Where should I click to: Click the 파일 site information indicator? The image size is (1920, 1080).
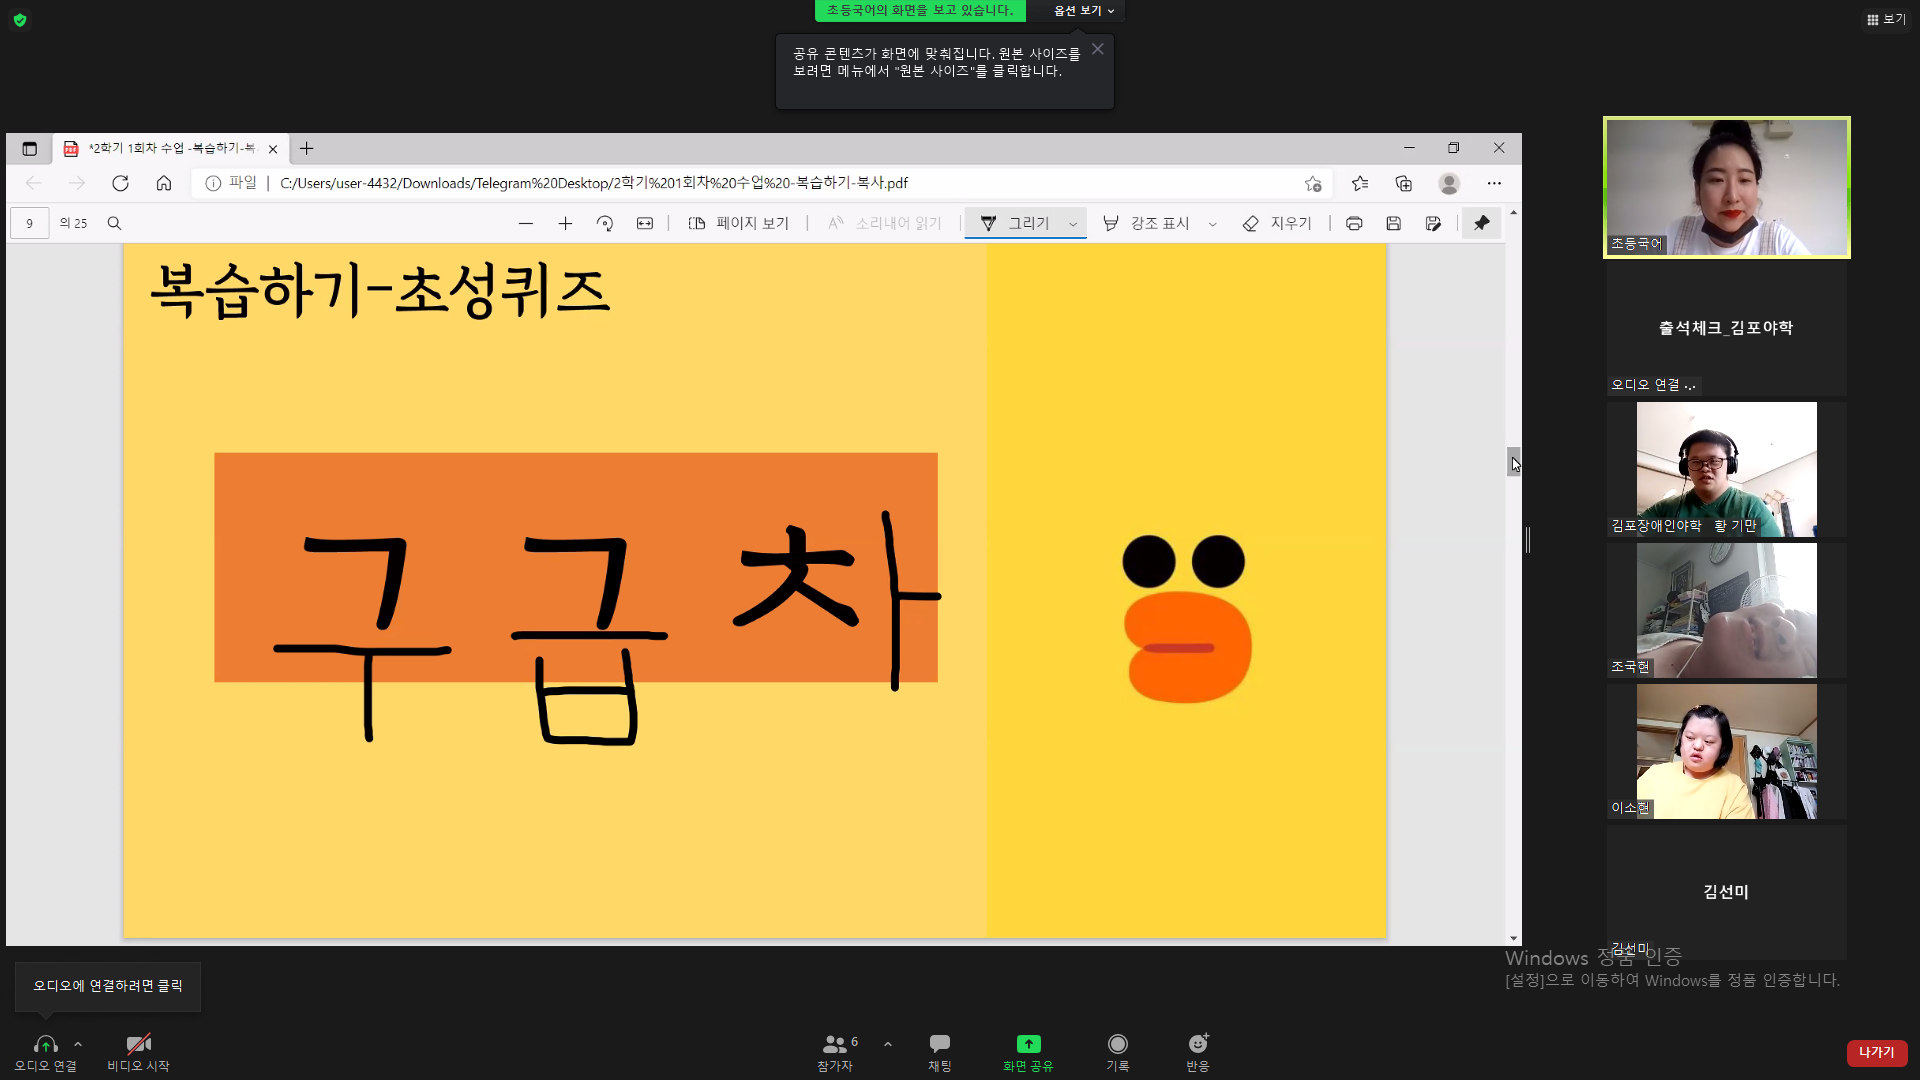[231, 183]
